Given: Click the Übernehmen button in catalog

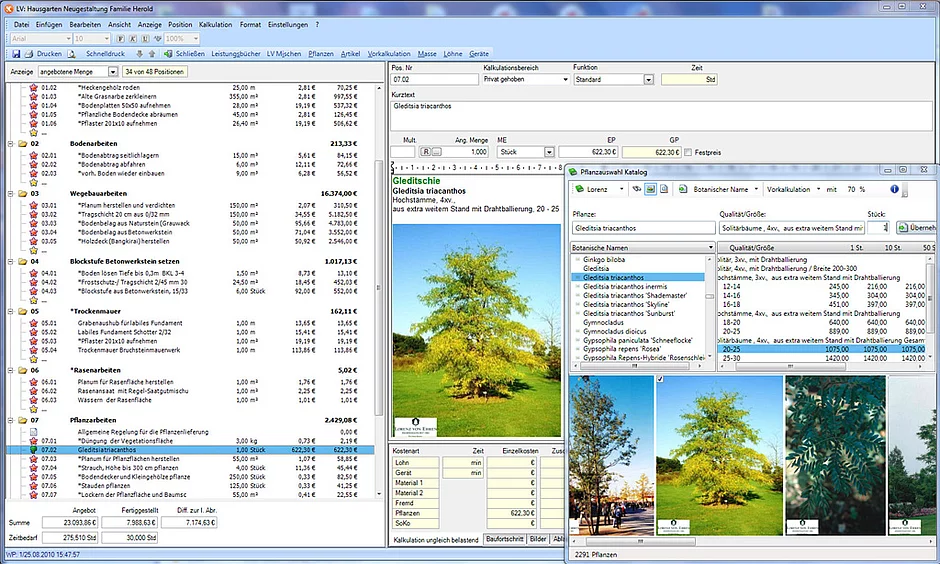Looking at the screenshot, I should pos(915,228).
